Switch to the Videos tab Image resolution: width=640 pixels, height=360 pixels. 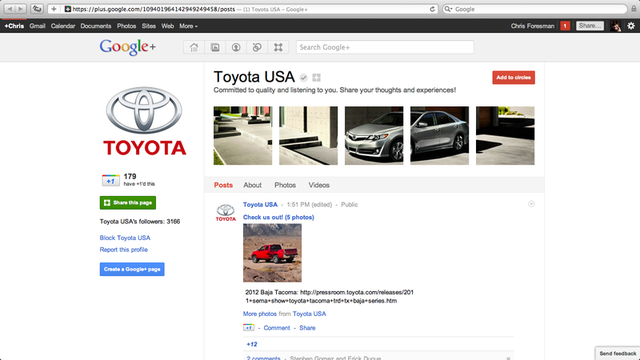(319, 185)
